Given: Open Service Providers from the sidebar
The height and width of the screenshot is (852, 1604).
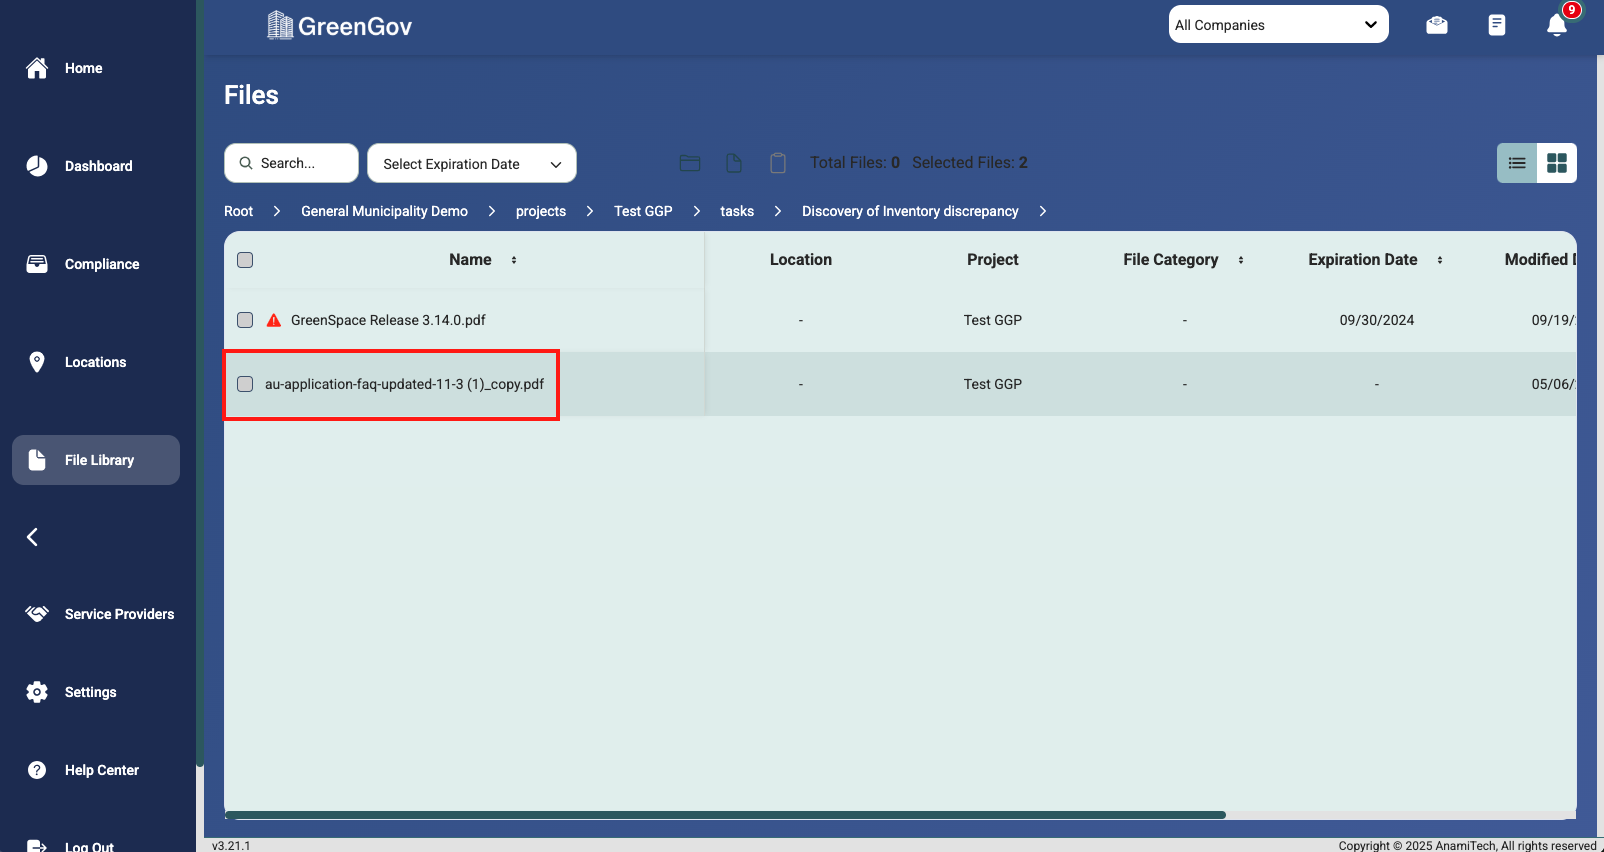Looking at the screenshot, I should point(100,614).
